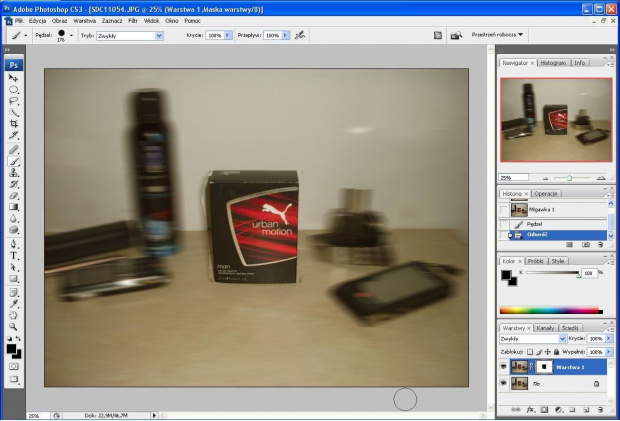The height and width of the screenshot is (421, 620).
Task: Select the Blur tool
Action: pyautogui.click(x=13, y=219)
